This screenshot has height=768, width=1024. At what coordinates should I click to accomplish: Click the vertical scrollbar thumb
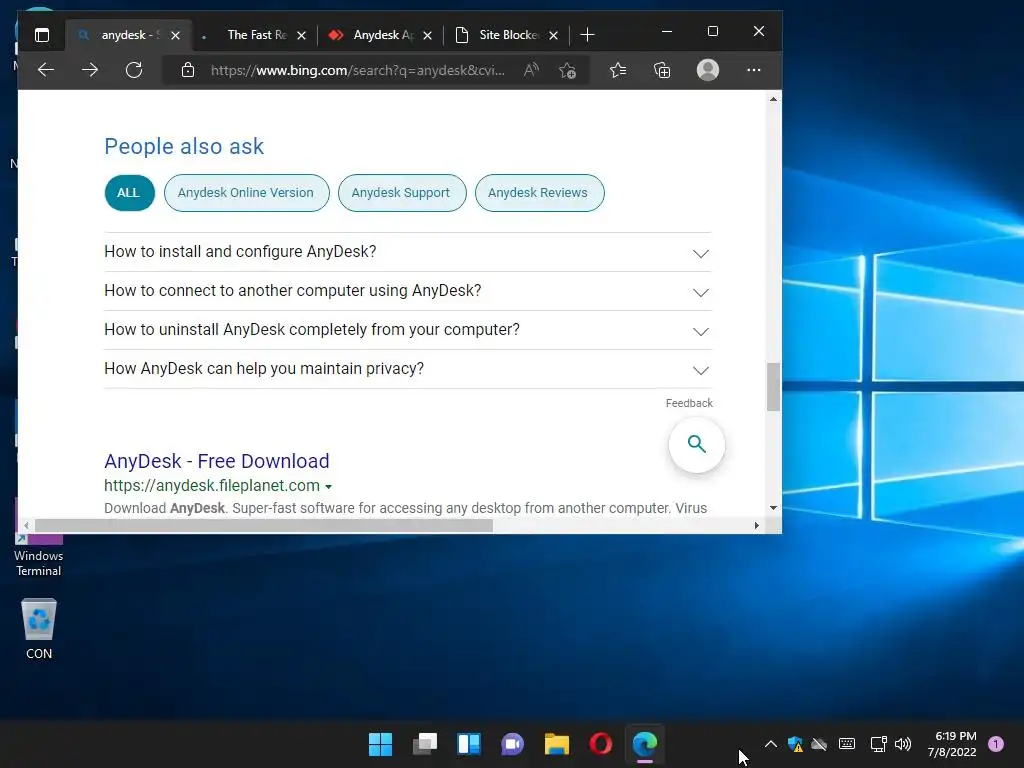[x=773, y=387]
